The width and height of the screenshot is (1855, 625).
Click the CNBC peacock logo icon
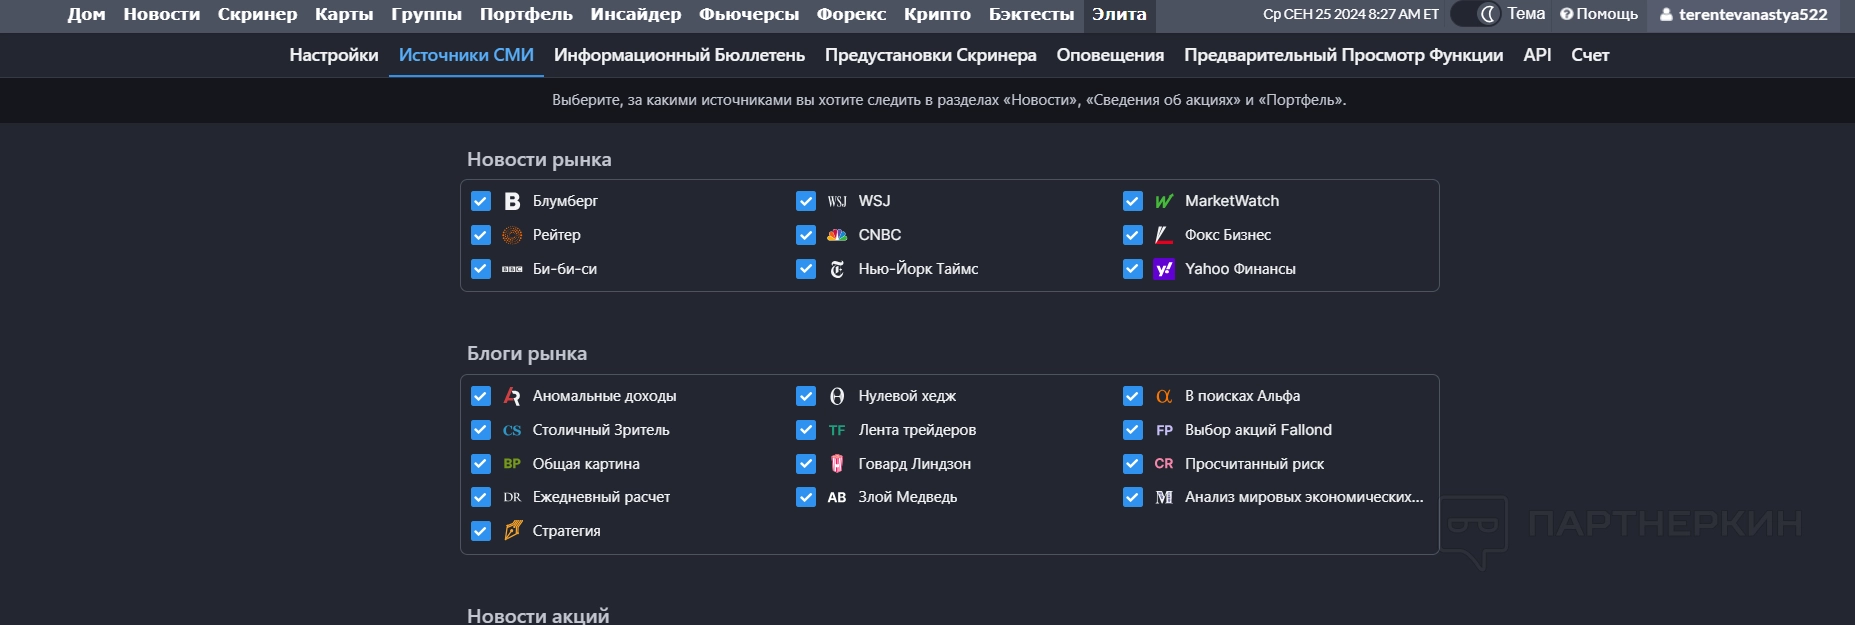(x=837, y=235)
